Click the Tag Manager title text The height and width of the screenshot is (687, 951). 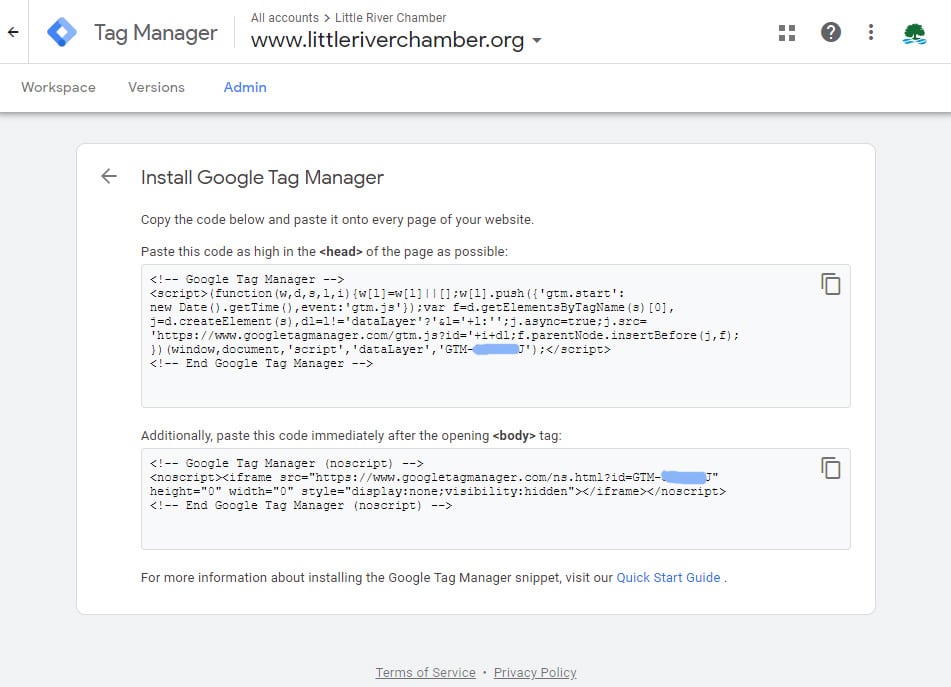pyautogui.click(x=156, y=33)
